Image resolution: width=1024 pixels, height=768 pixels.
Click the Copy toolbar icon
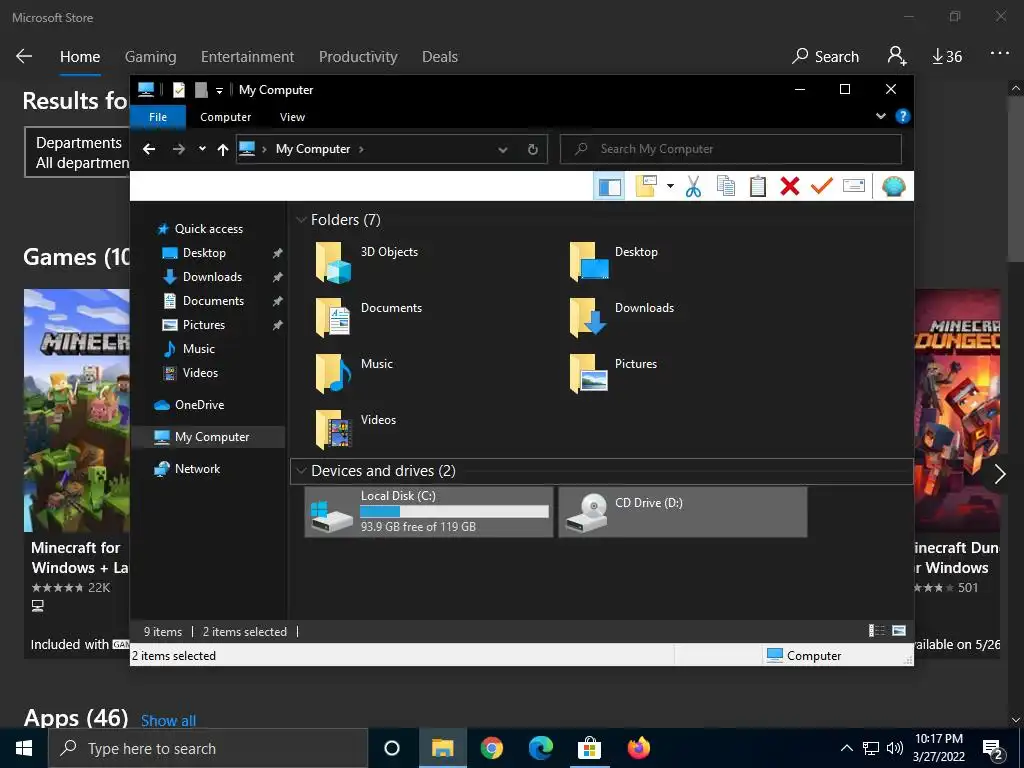click(726, 186)
